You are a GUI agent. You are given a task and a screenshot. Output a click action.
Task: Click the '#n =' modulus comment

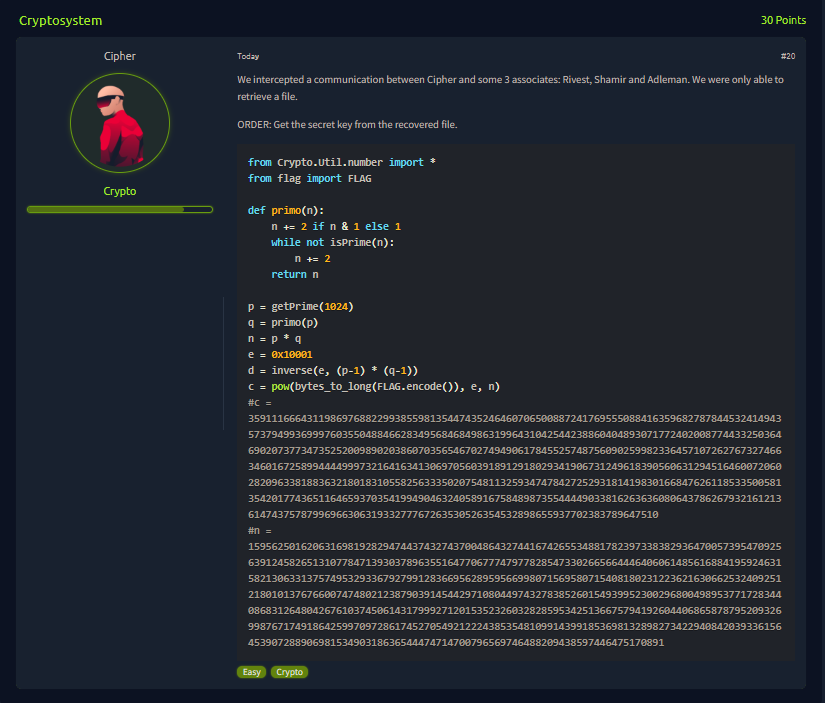point(260,532)
